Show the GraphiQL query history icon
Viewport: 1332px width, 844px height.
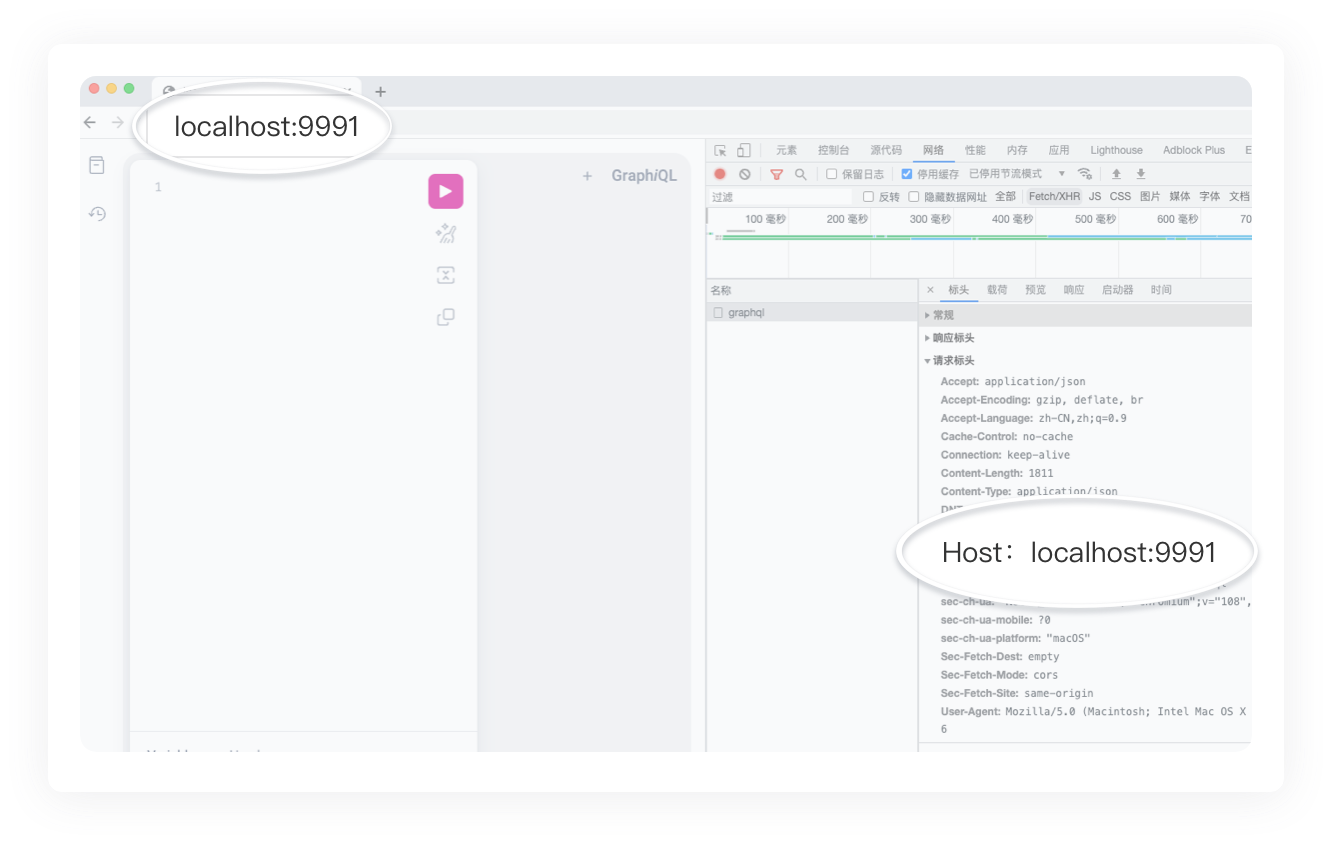coord(97,213)
